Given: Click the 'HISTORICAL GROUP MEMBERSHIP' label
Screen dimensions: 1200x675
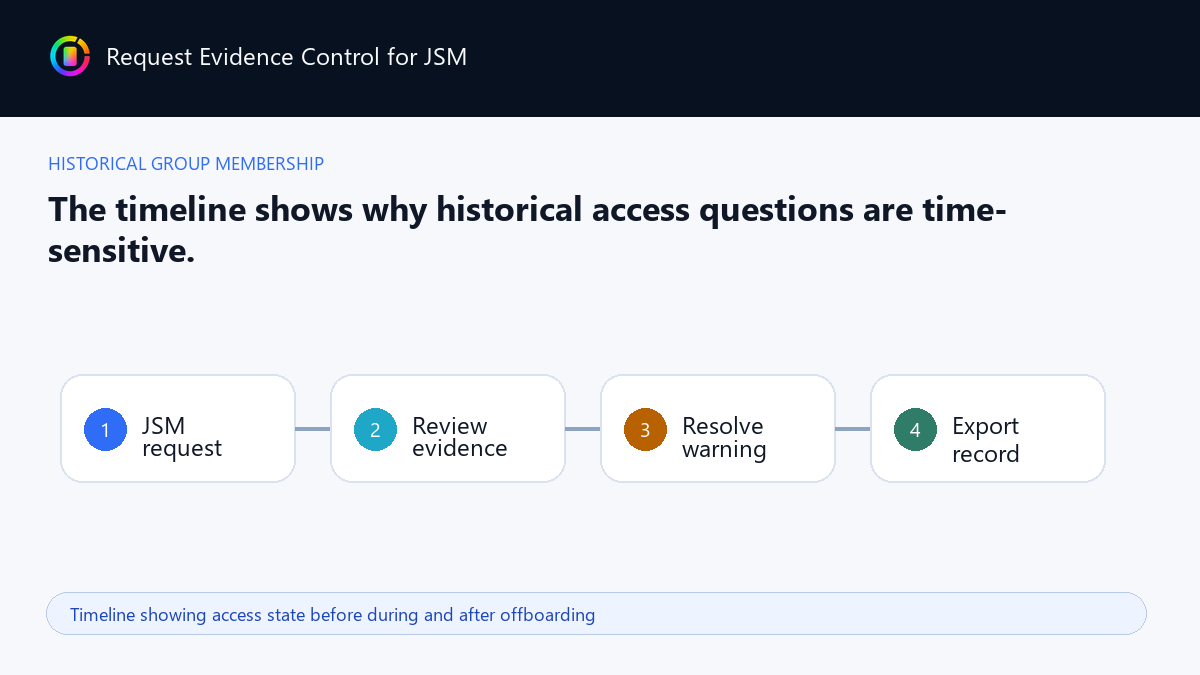Looking at the screenshot, I should tap(186, 164).
